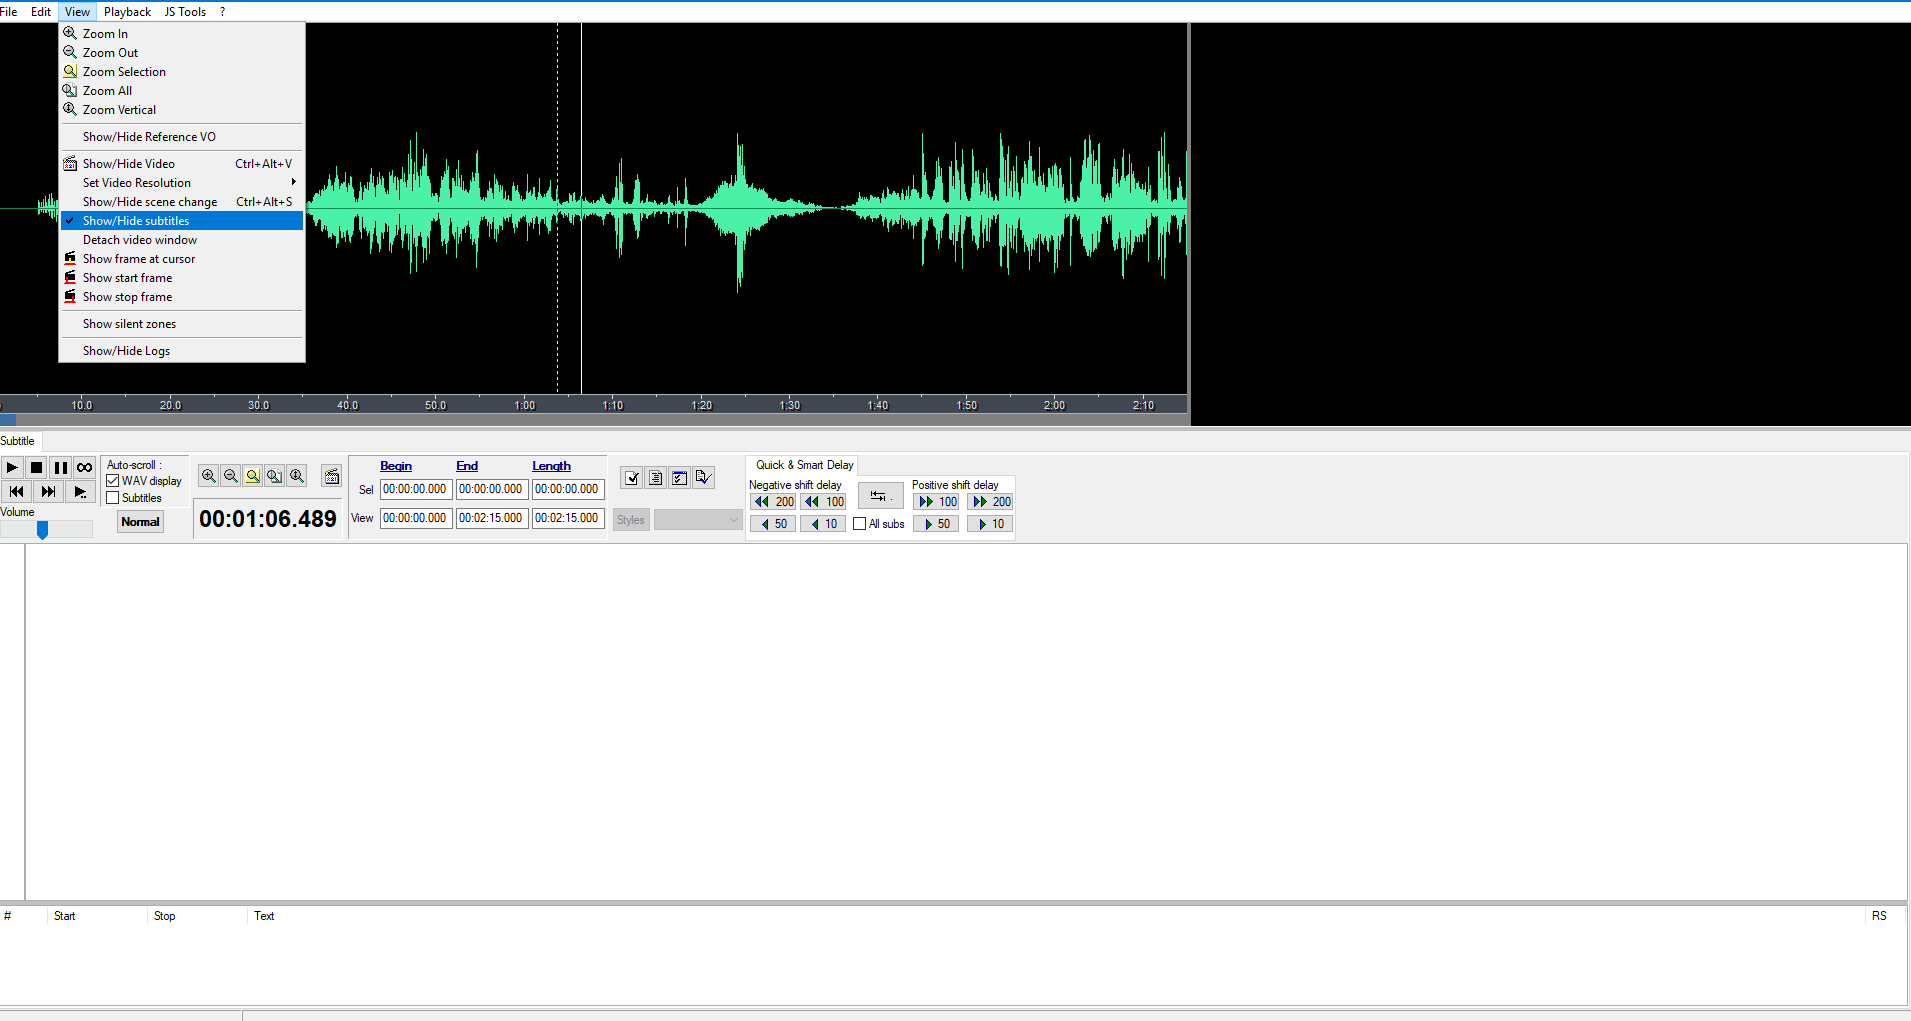The height and width of the screenshot is (1021, 1911).
Task: Click the clapperboard video icon in toolbar
Action: (x=332, y=476)
